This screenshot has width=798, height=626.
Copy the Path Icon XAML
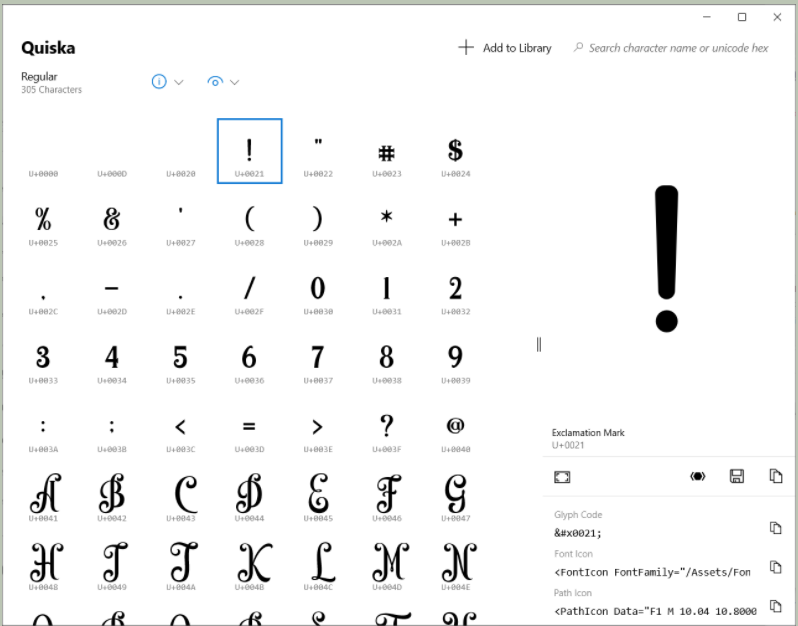pos(776,606)
